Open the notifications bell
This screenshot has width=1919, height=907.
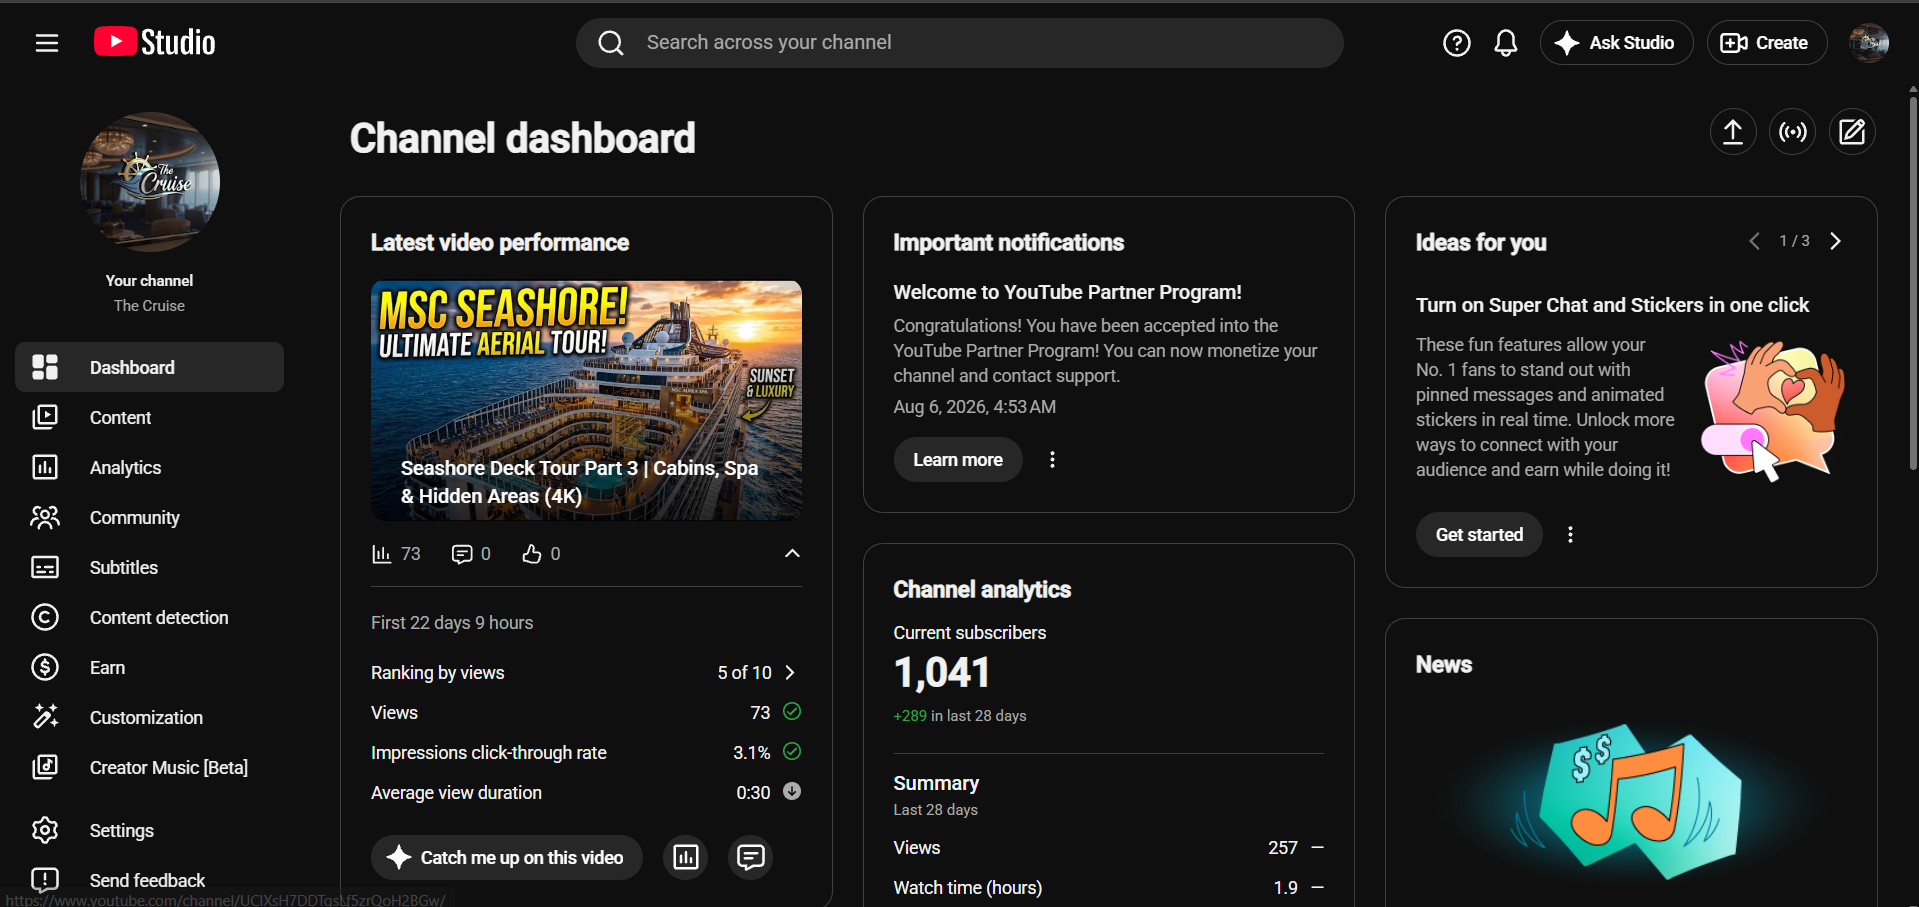pos(1506,43)
